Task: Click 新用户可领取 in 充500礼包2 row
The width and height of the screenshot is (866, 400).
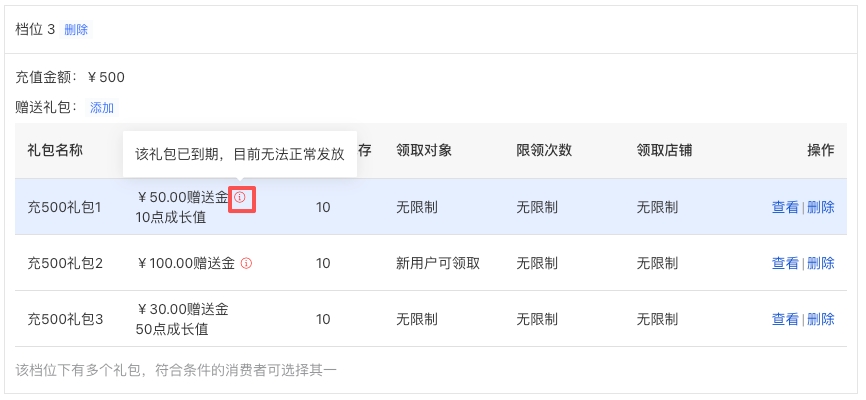Action: click(x=438, y=264)
